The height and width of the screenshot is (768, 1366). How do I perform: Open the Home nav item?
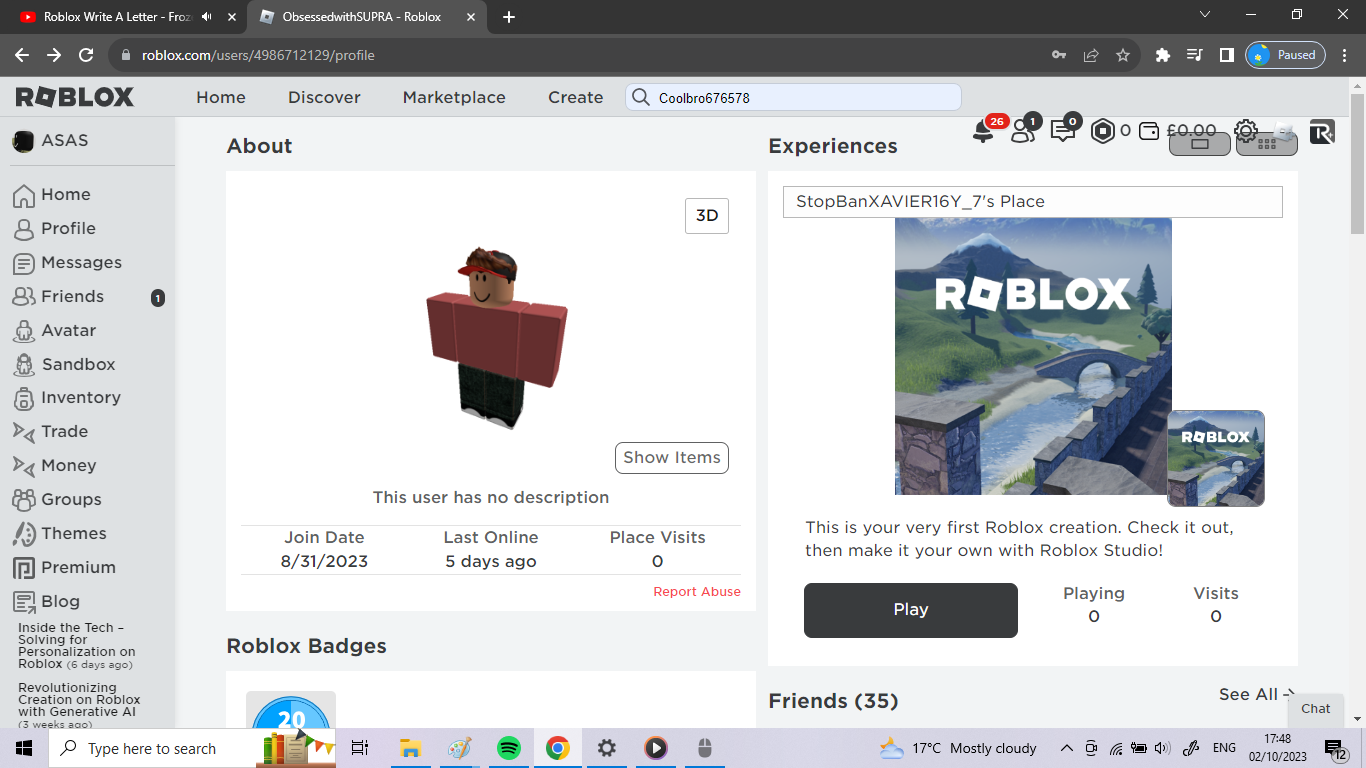(221, 97)
